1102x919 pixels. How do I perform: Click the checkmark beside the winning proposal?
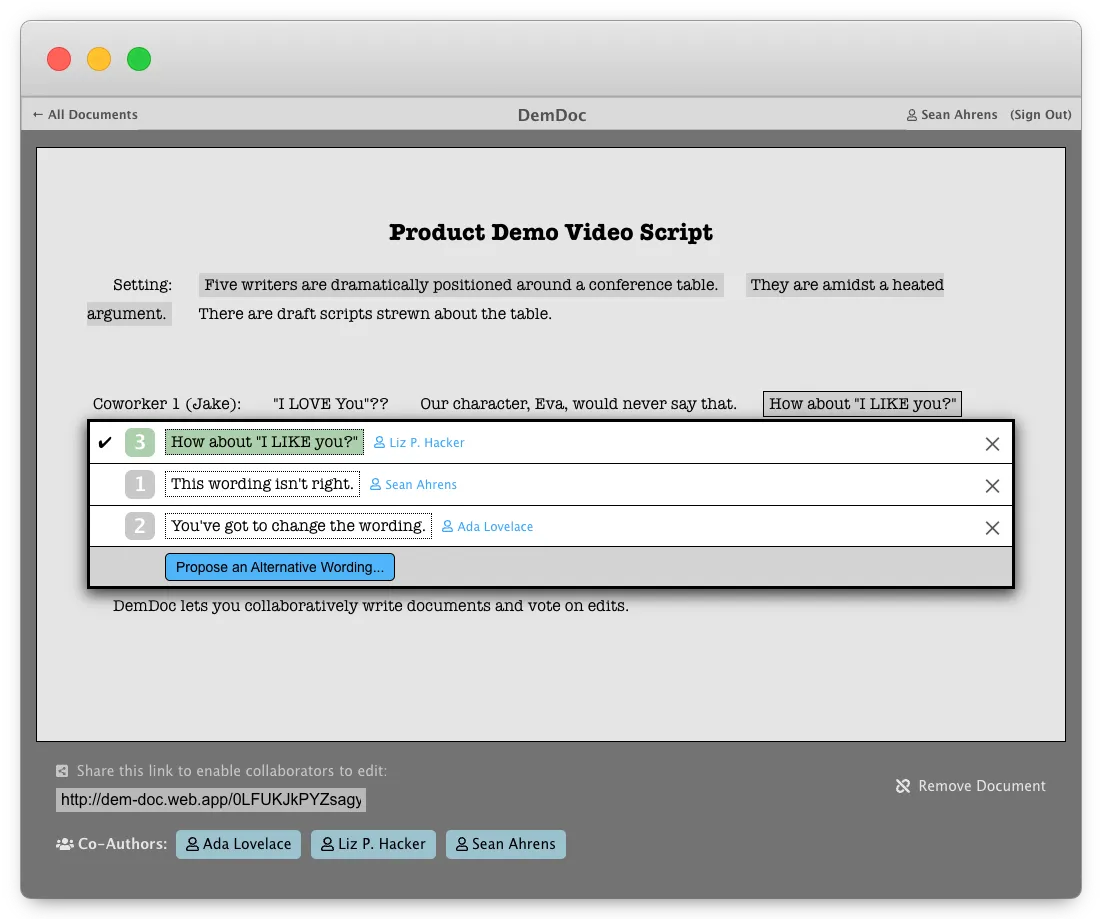click(105, 443)
